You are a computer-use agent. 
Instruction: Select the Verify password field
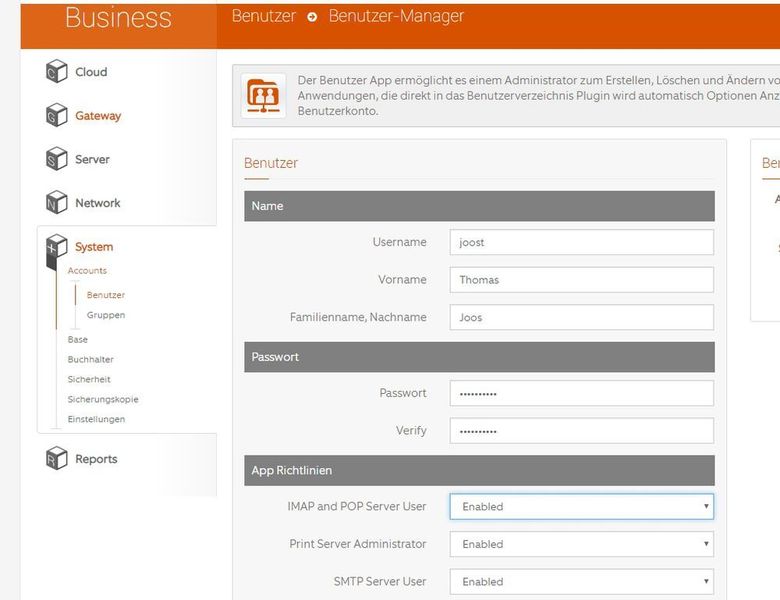tap(581, 431)
